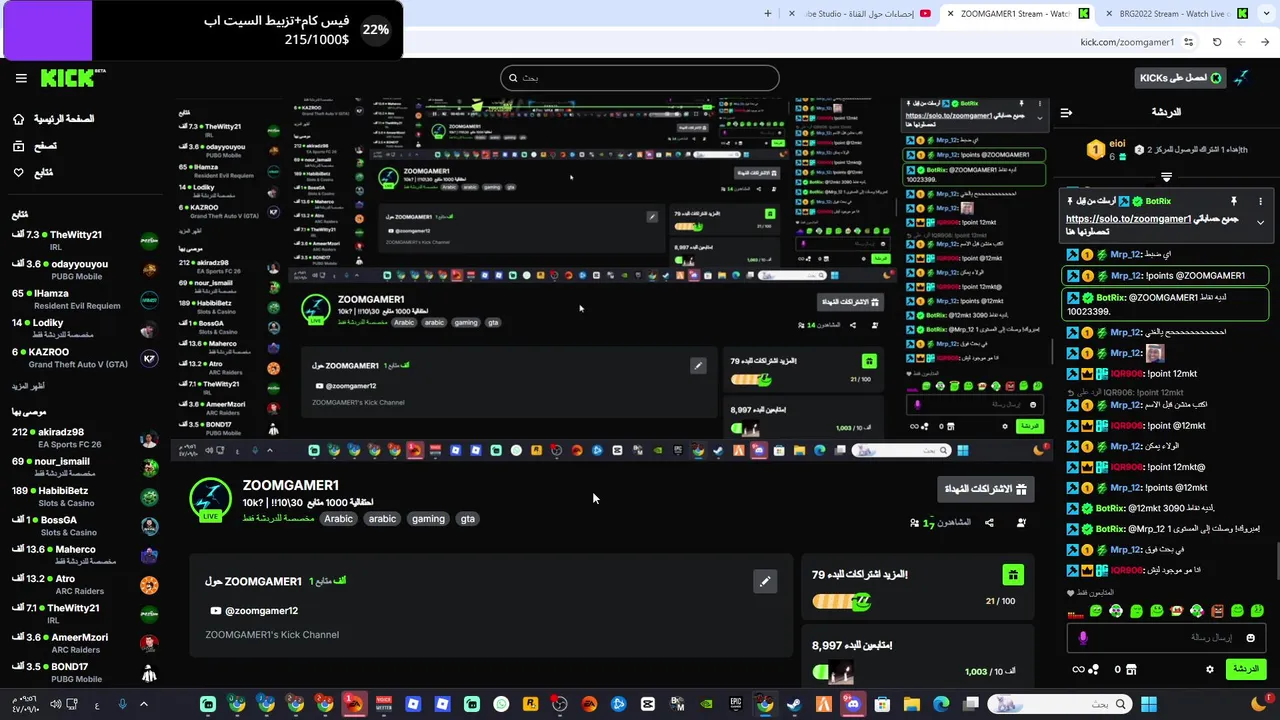The height and width of the screenshot is (720, 1280).
Task: Expand the chat leaderboard handle
Action: point(1166,177)
